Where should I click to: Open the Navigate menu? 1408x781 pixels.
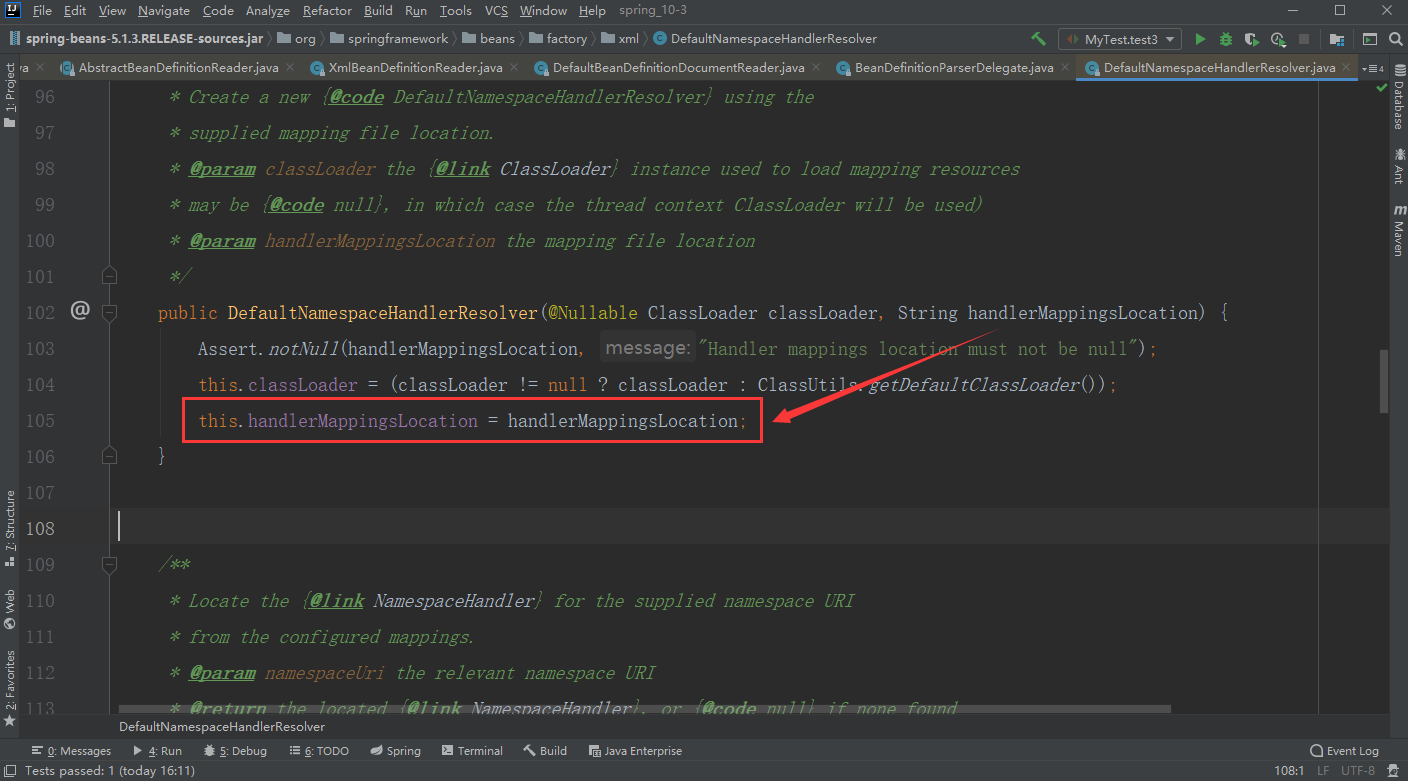(x=164, y=11)
